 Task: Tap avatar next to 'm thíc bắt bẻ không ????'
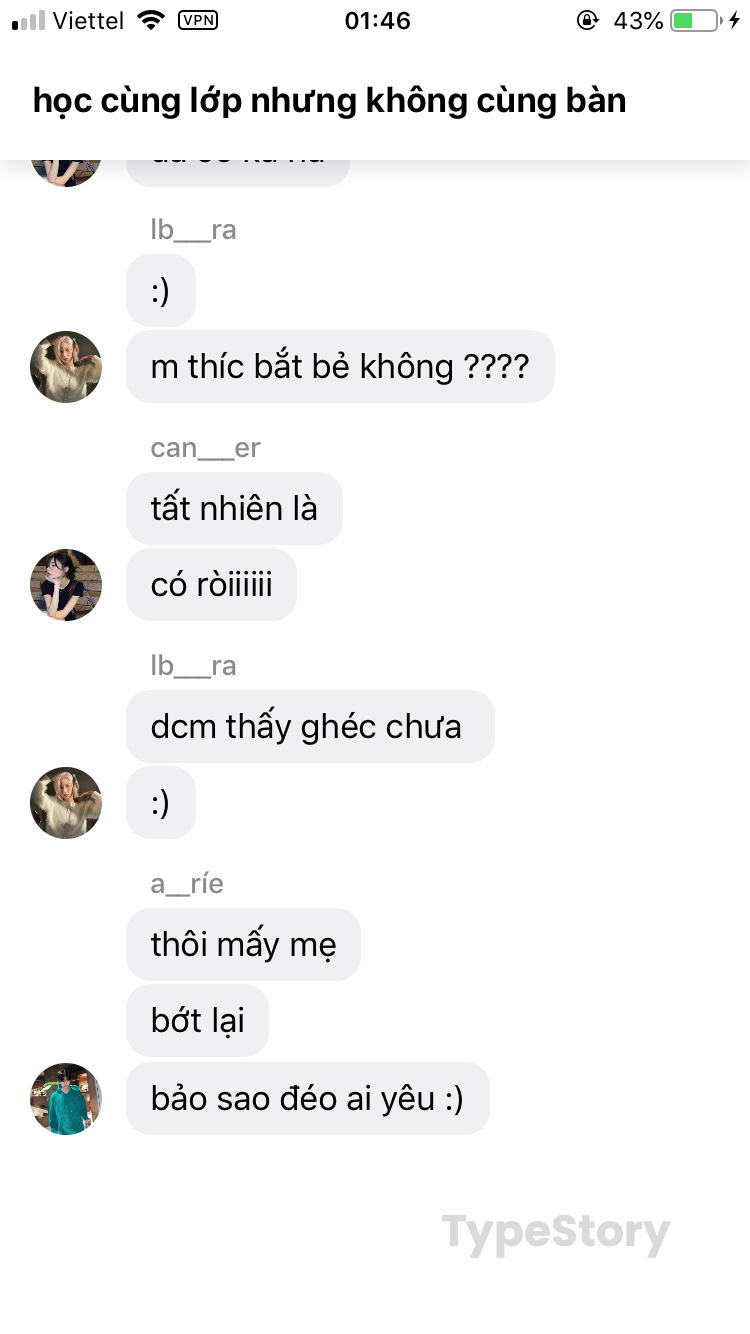(x=66, y=367)
